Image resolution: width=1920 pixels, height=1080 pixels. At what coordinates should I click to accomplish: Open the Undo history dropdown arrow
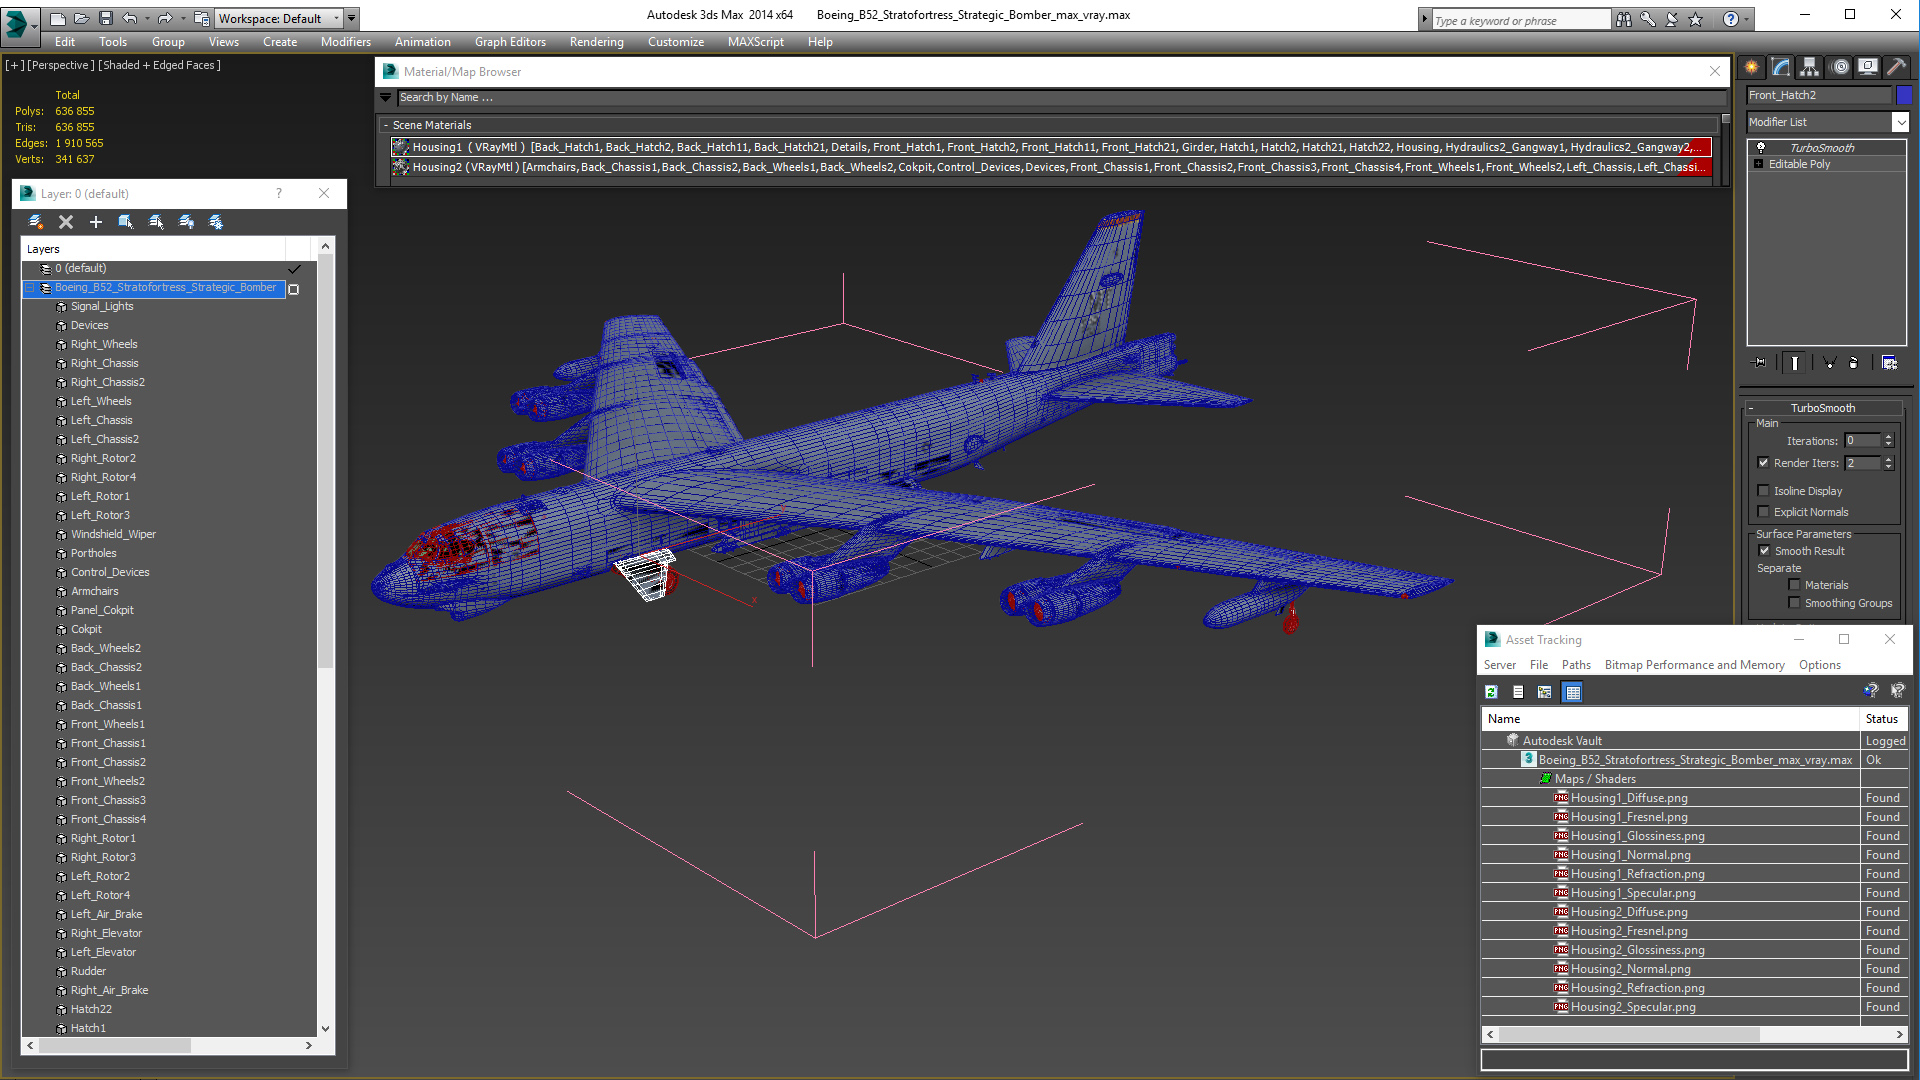click(147, 18)
